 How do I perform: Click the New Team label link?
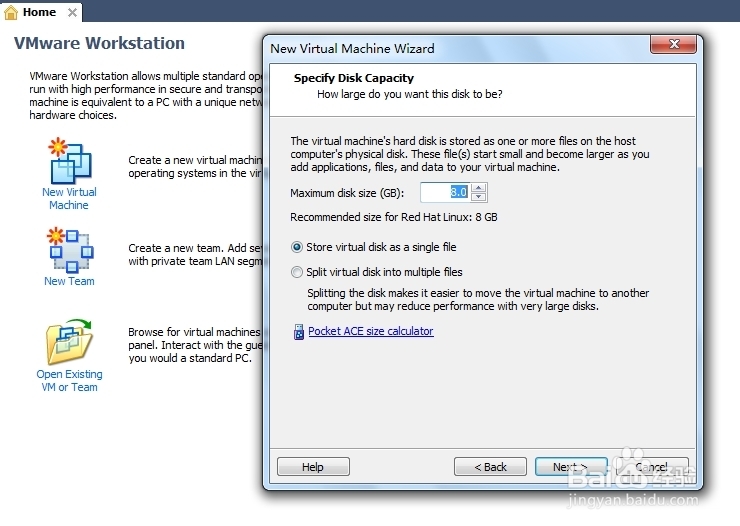pos(69,281)
